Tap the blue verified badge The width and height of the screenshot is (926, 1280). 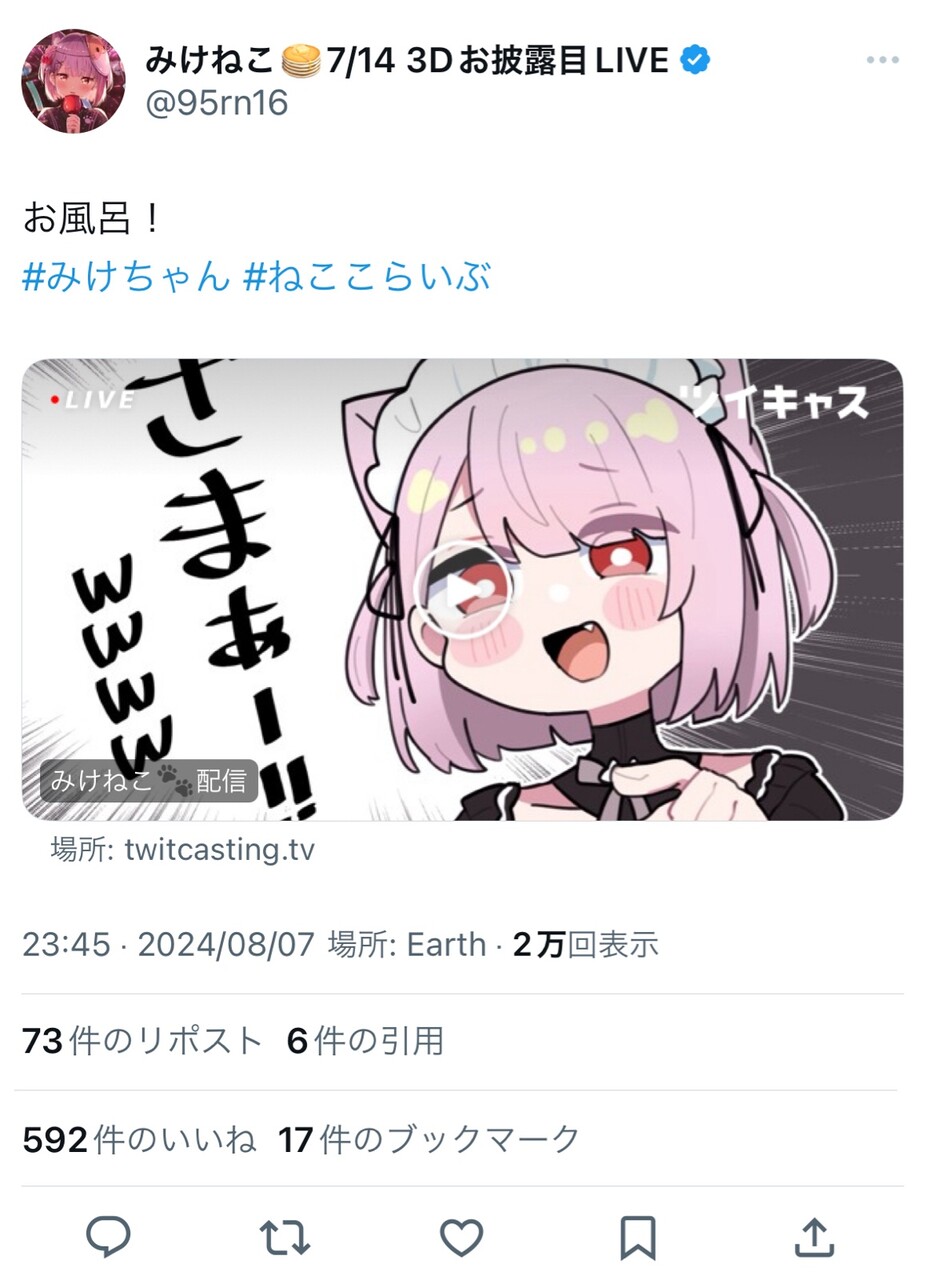tap(695, 61)
